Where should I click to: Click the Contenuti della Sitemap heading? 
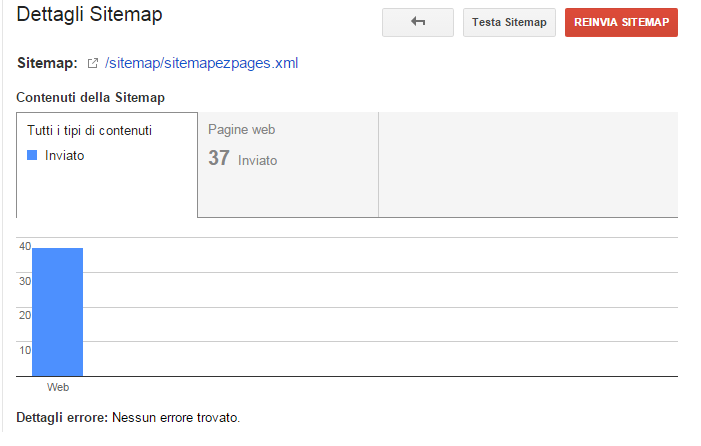pos(90,97)
